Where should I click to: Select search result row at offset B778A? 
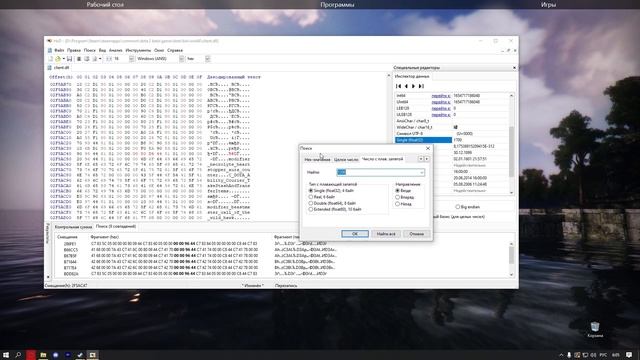pyautogui.click(x=282, y=268)
